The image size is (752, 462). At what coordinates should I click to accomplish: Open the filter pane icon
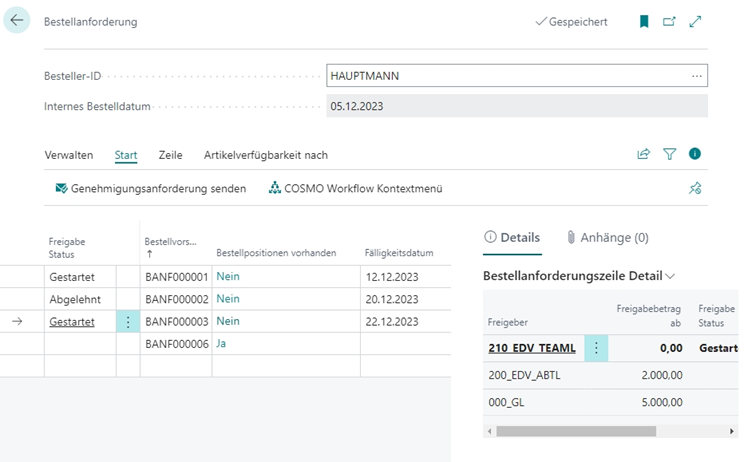(670, 154)
